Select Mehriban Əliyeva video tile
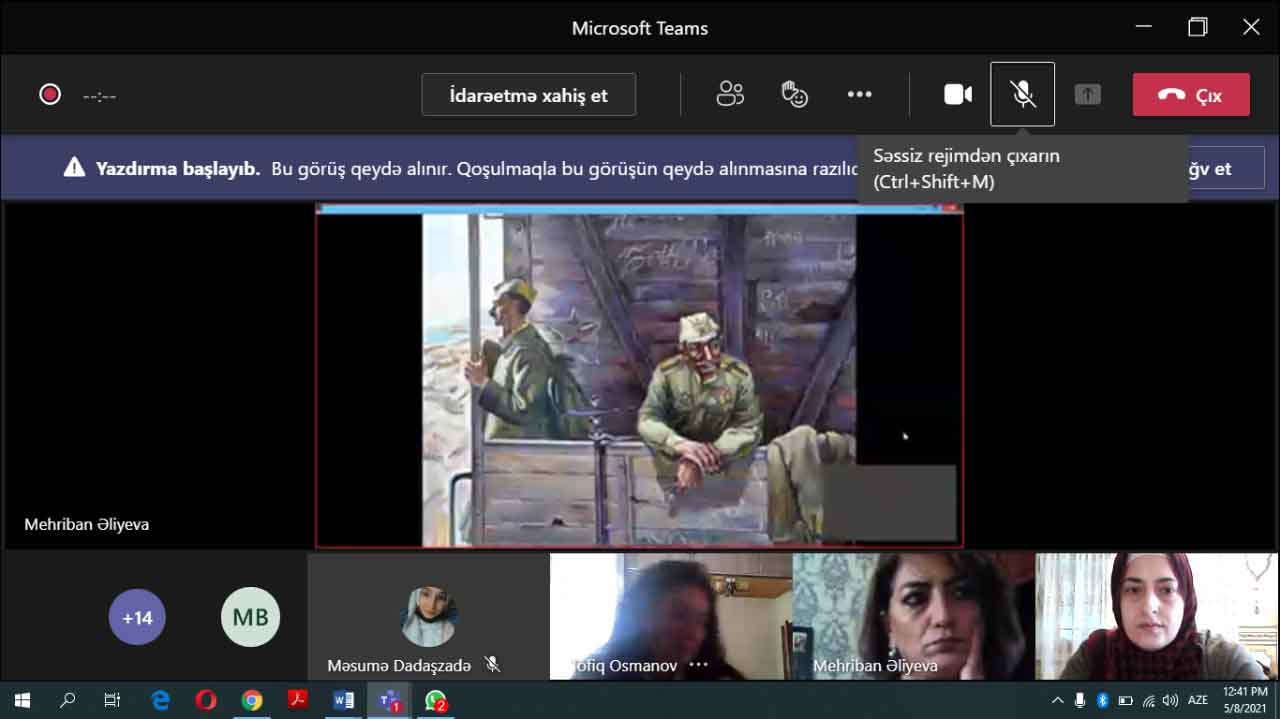The width and height of the screenshot is (1280, 719). [x=914, y=617]
